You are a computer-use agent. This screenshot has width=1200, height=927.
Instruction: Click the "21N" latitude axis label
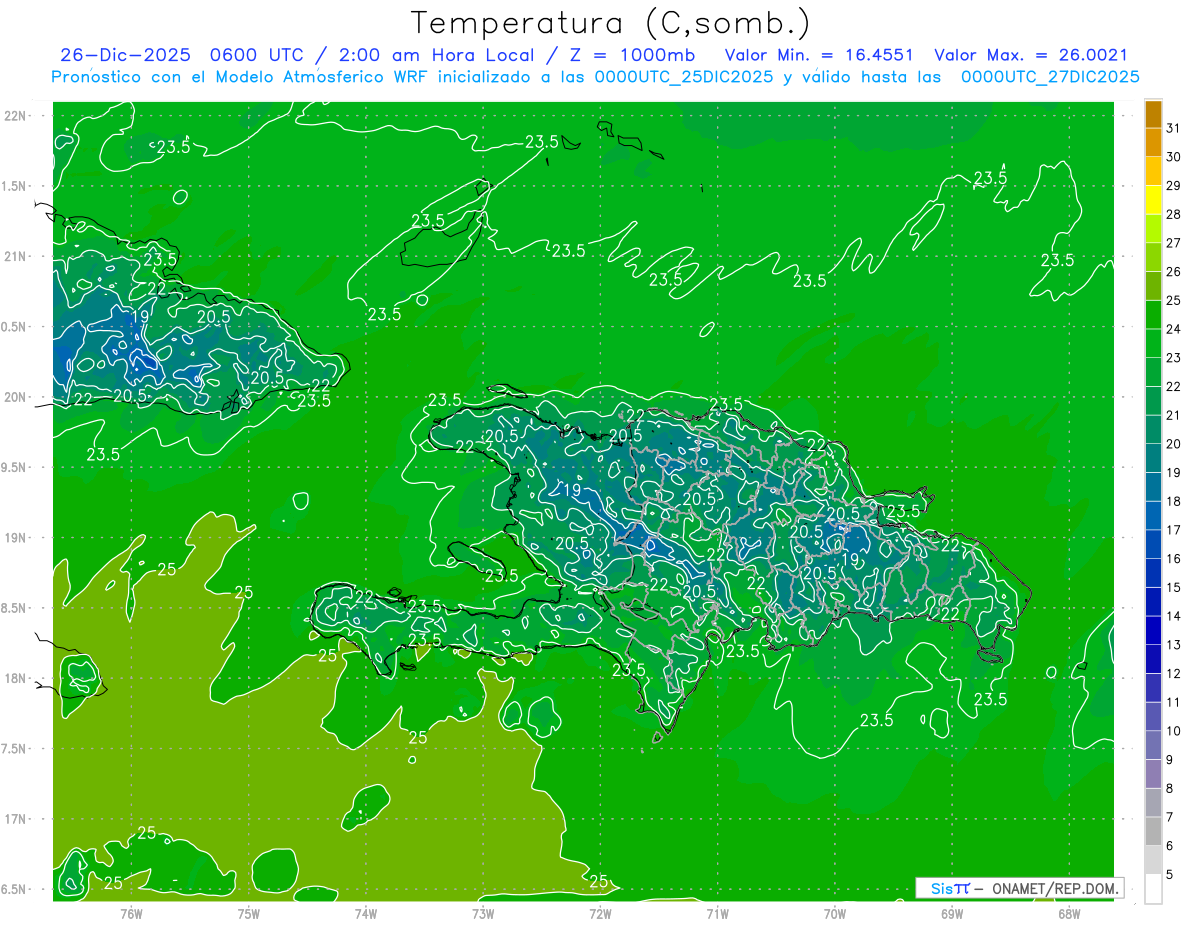(17, 257)
